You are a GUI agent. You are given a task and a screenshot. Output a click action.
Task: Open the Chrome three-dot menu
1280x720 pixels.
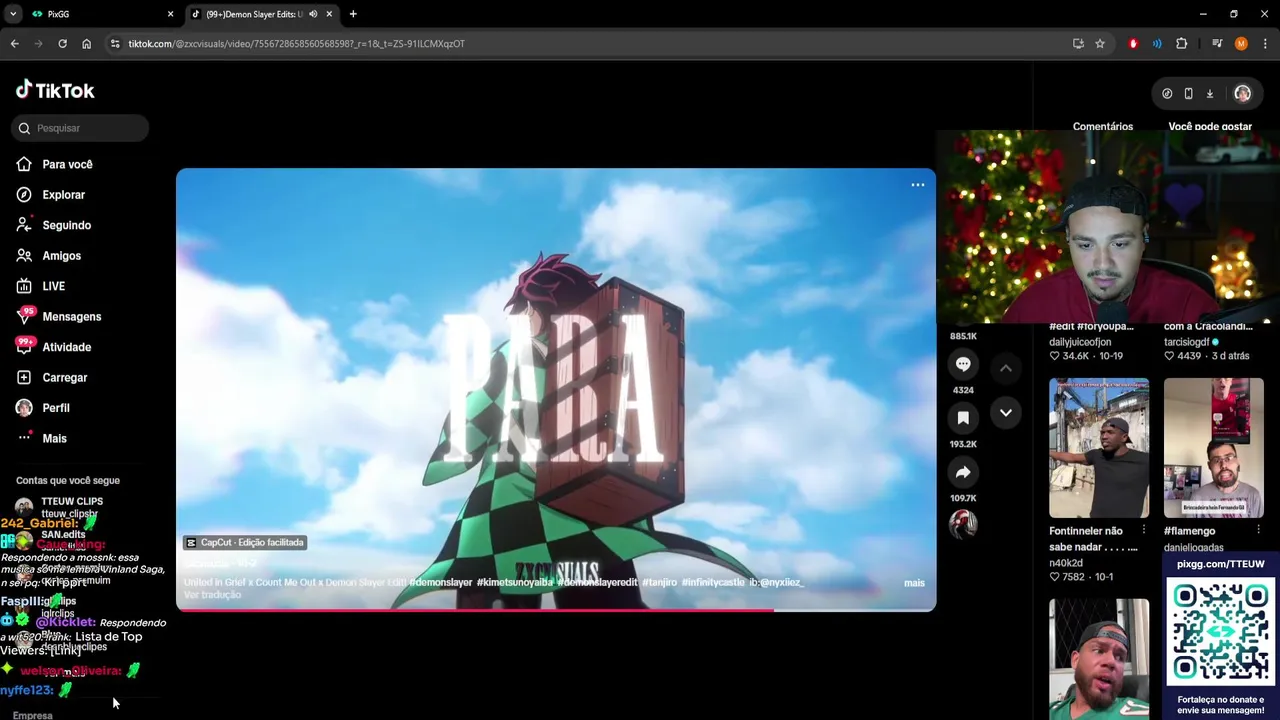point(1265,44)
